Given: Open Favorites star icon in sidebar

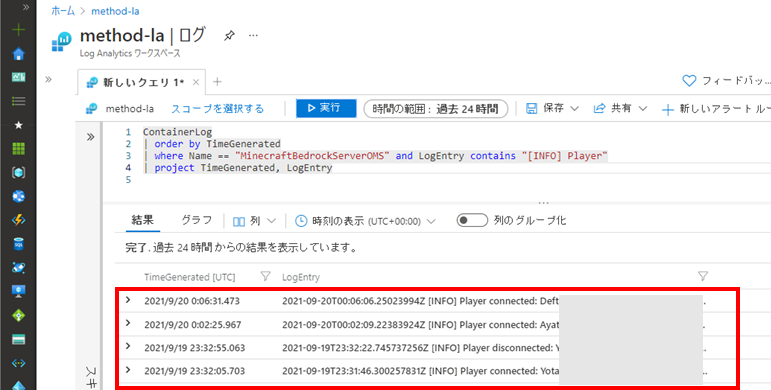Looking at the screenshot, I should pos(18,125).
